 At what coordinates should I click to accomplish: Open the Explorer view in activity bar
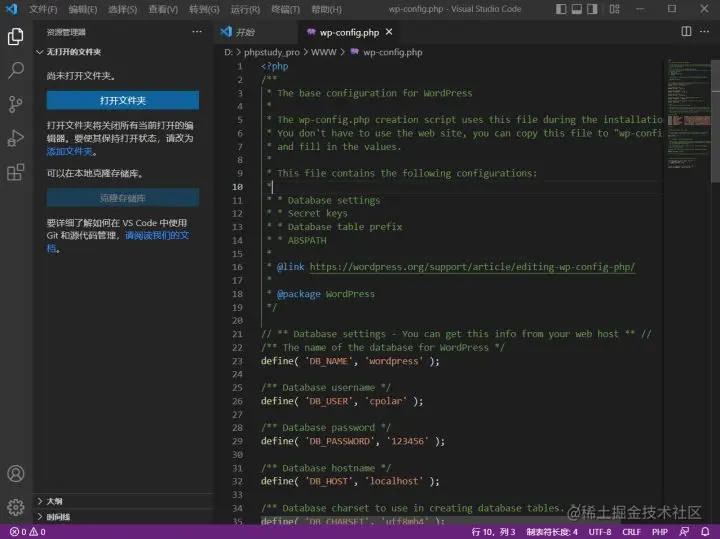[x=16, y=36]
